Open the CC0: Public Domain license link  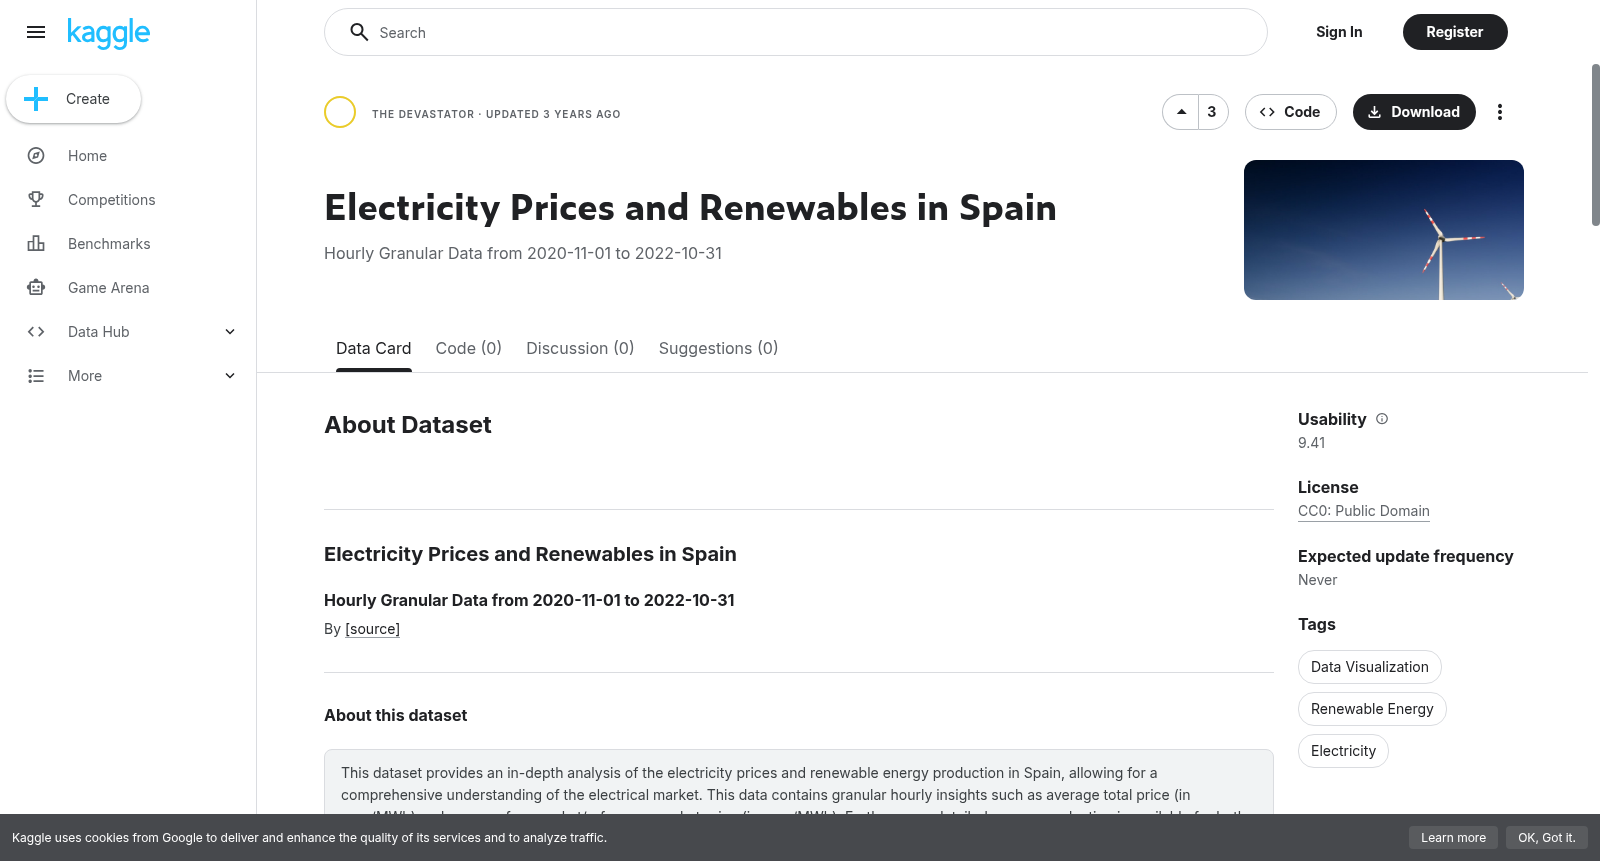[x=1364, y=511]
